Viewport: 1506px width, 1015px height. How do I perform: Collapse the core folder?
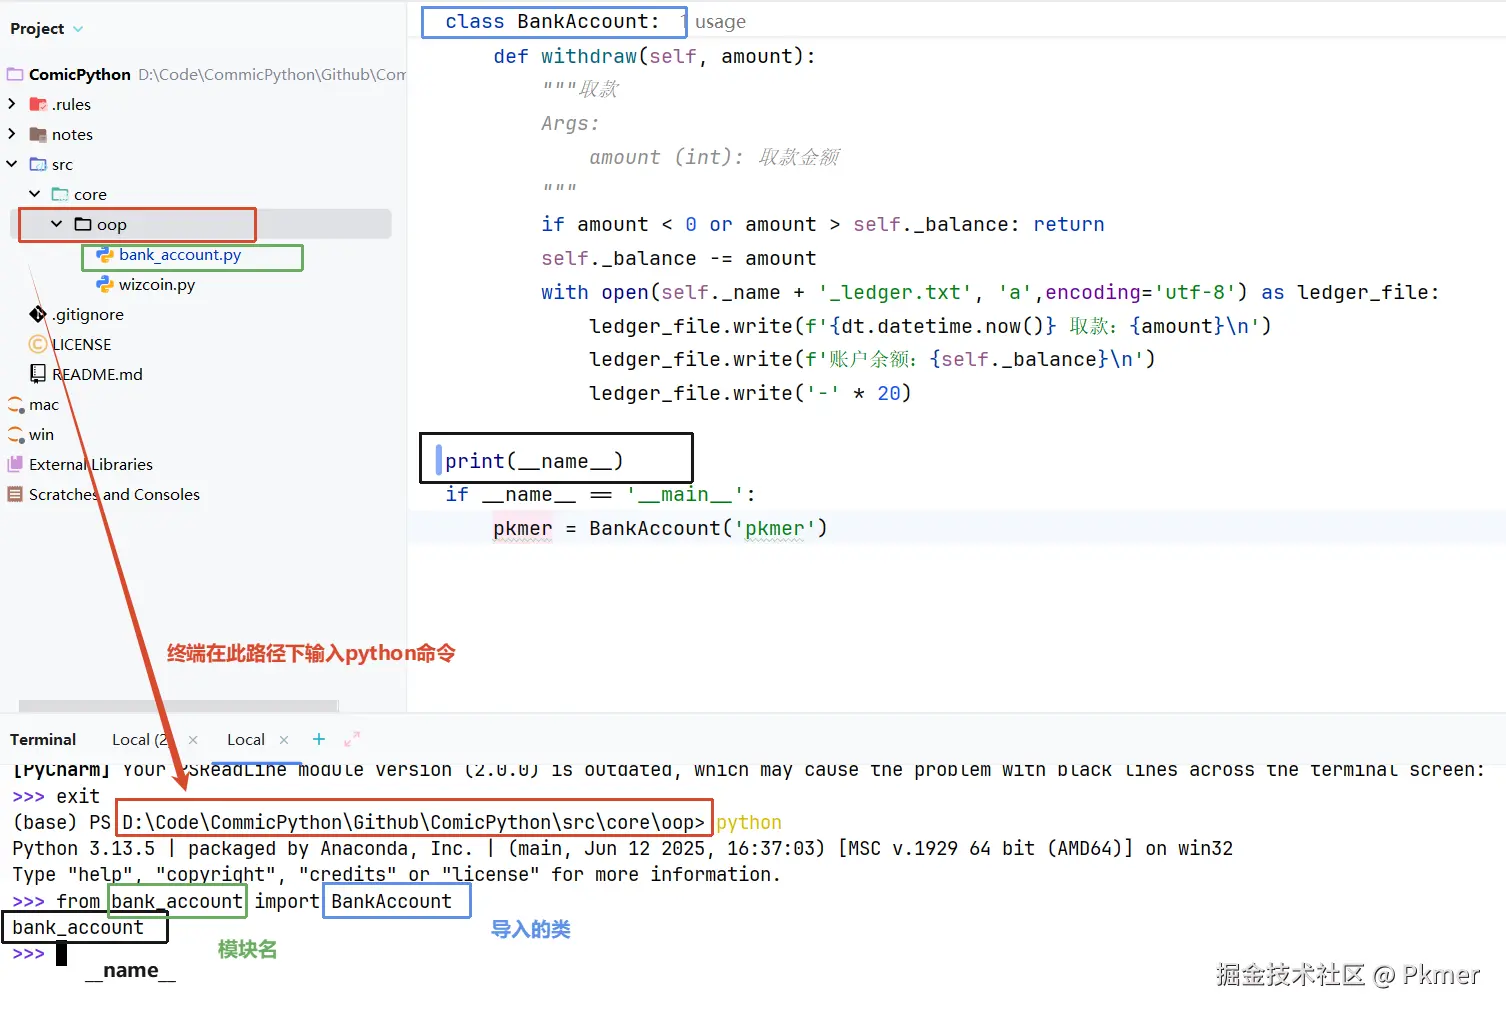click(34, 194)
